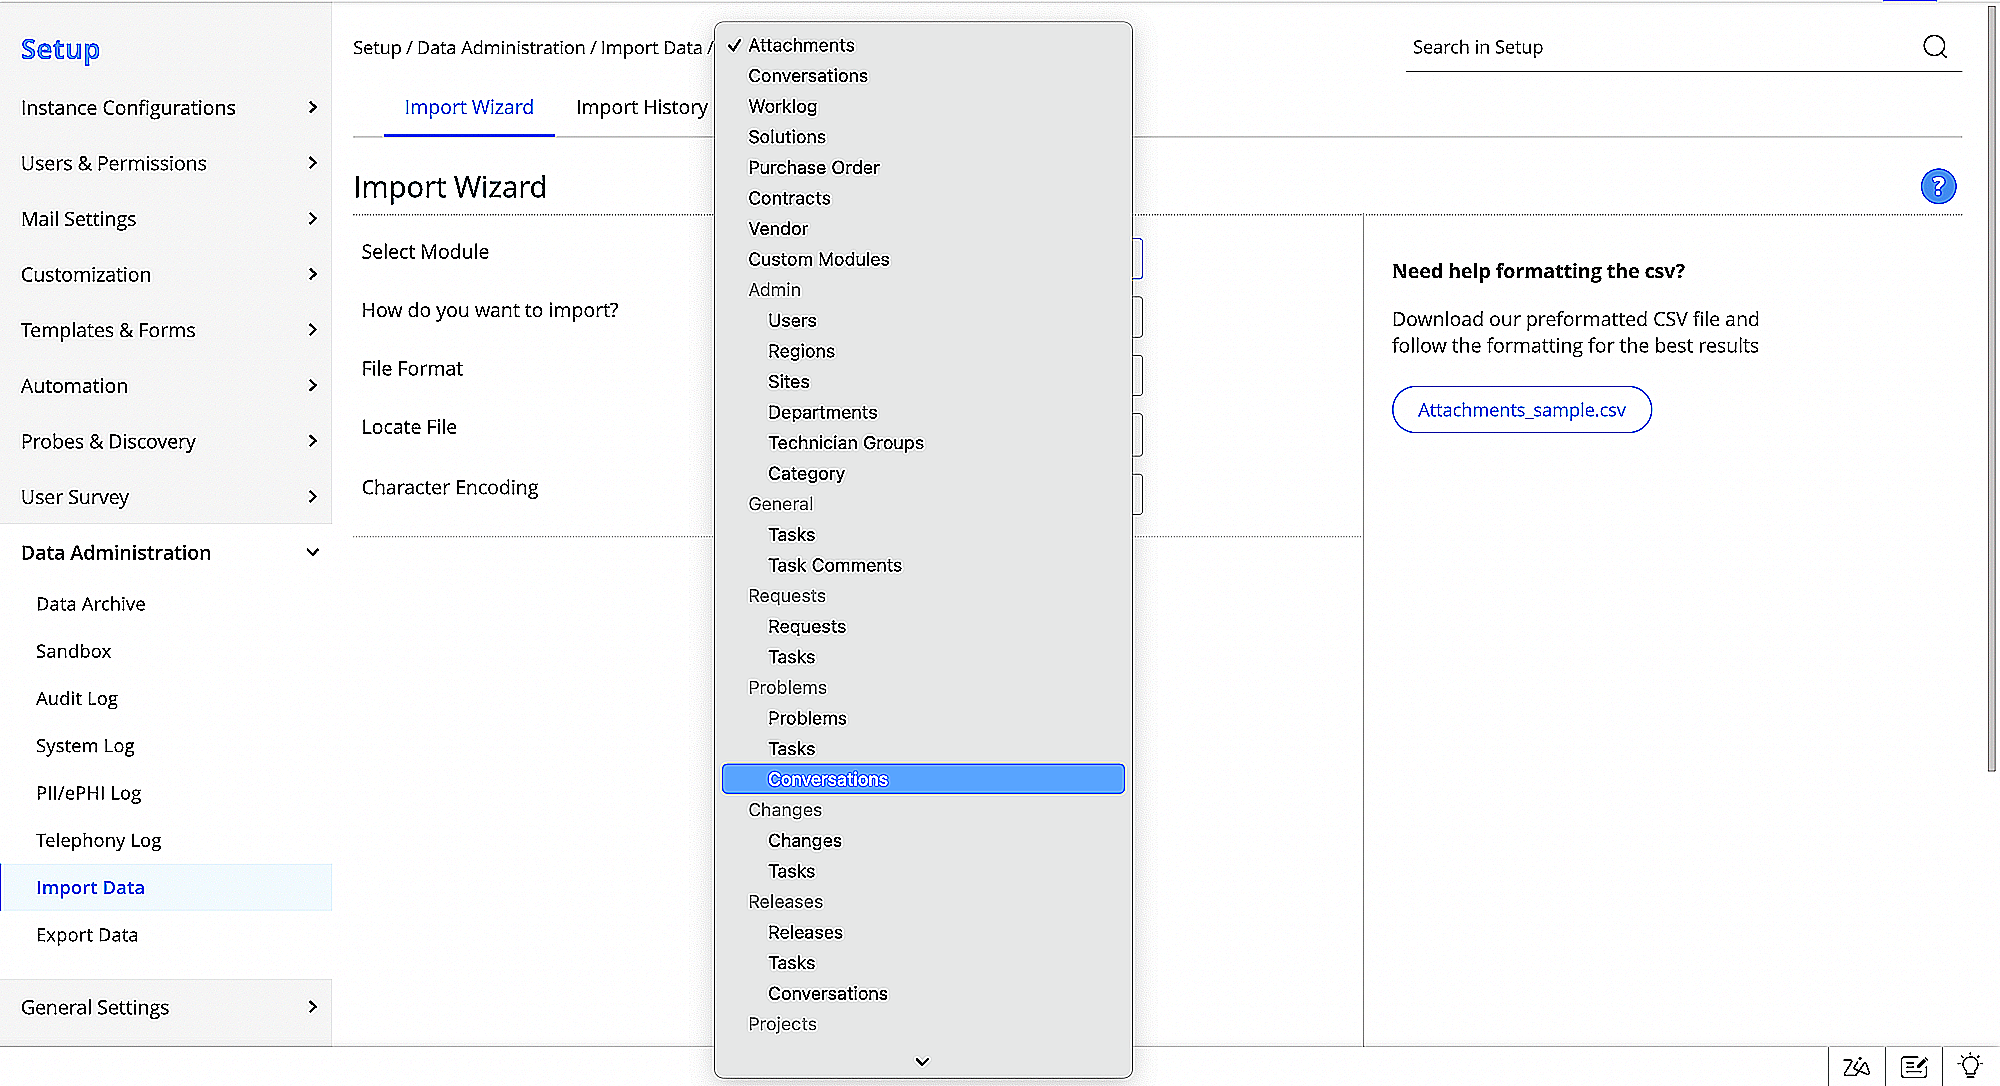Open the tips lightbulb icon
This screenshot has height=1086, width=2000.
(x=1969, y=1066)
